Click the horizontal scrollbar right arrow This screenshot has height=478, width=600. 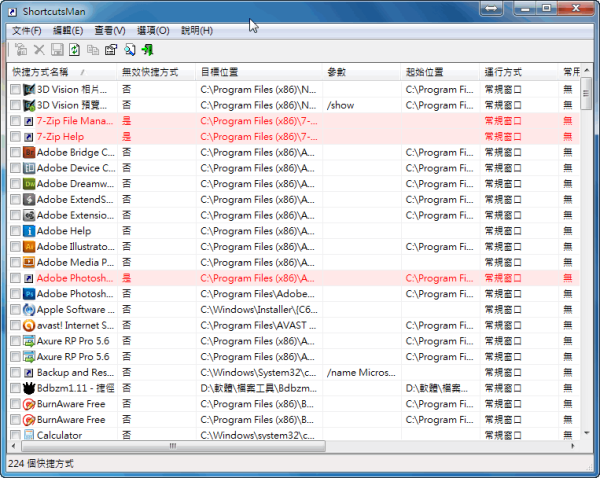tap(573, 446)
